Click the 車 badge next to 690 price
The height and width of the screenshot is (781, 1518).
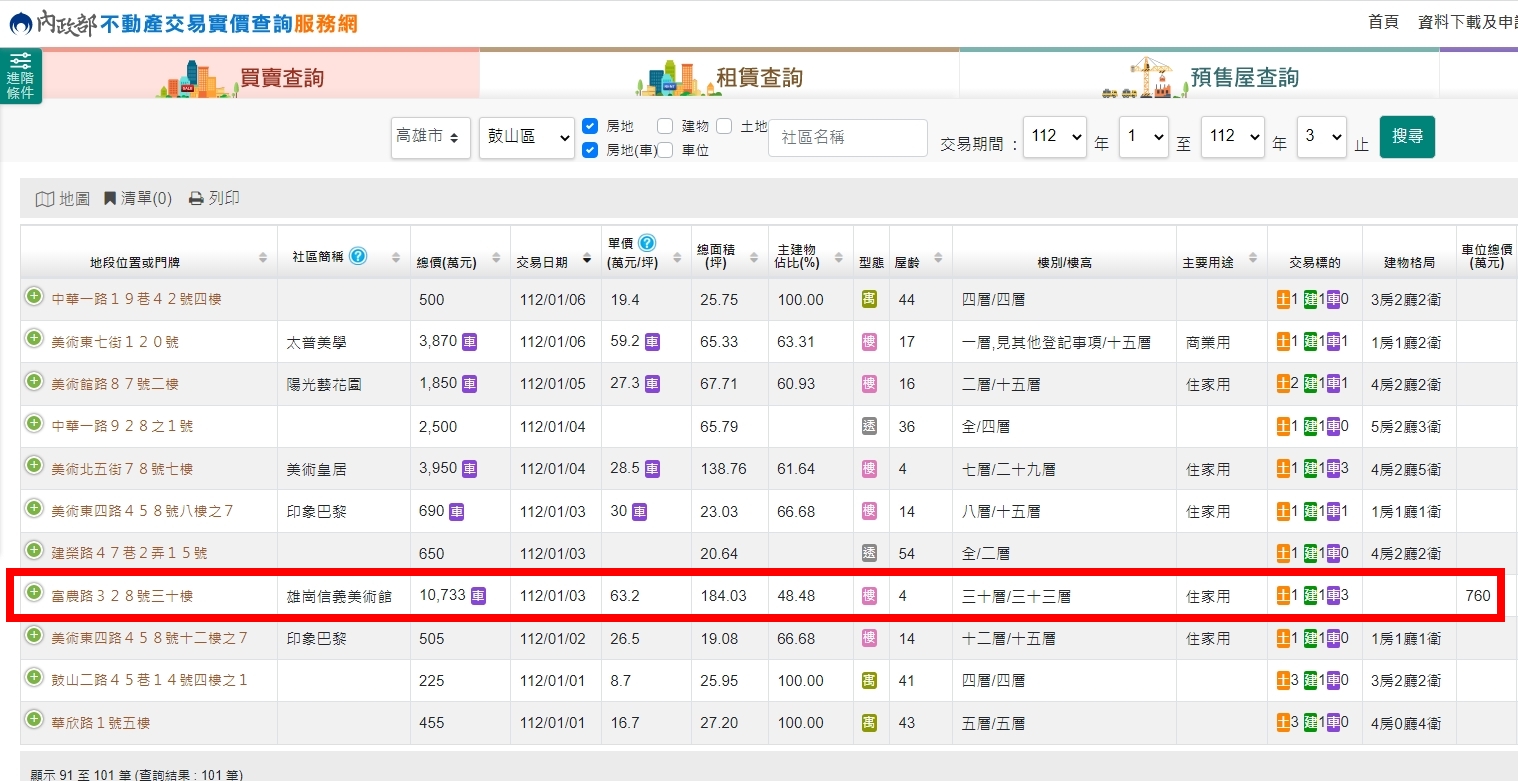(456, 511)
